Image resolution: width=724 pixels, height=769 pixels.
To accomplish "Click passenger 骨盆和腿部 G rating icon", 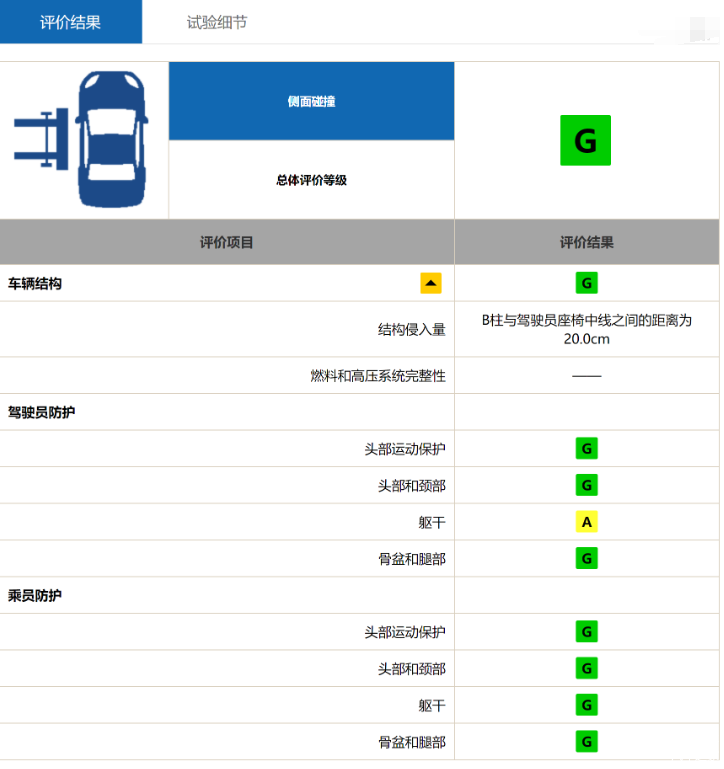I will point(586,742).
